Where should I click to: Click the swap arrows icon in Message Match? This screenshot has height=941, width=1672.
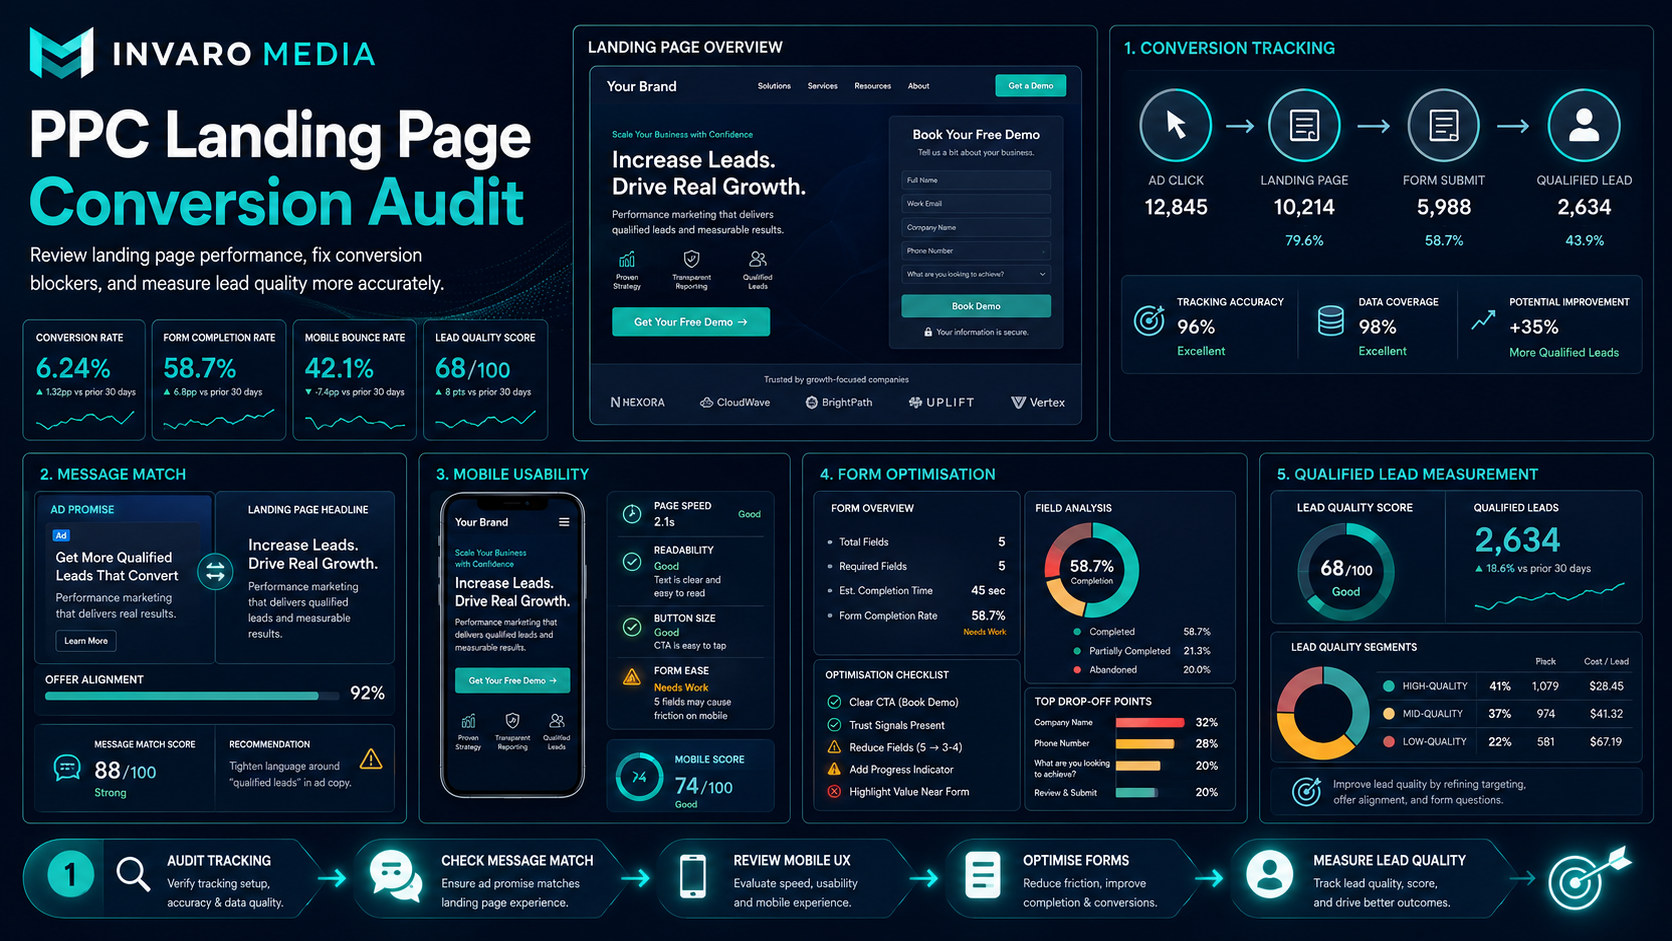pos(215,572)
